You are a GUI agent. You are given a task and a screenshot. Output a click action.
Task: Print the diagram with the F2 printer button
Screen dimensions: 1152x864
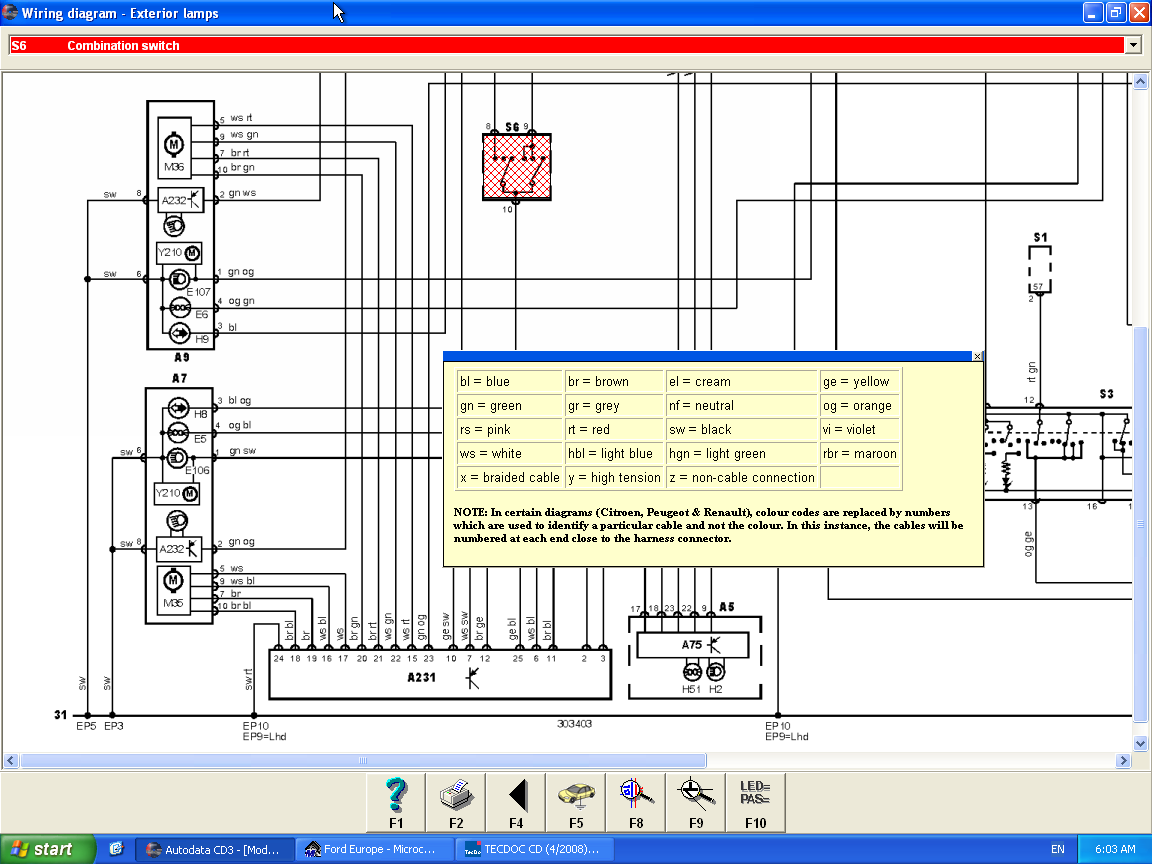click(456, 802)
